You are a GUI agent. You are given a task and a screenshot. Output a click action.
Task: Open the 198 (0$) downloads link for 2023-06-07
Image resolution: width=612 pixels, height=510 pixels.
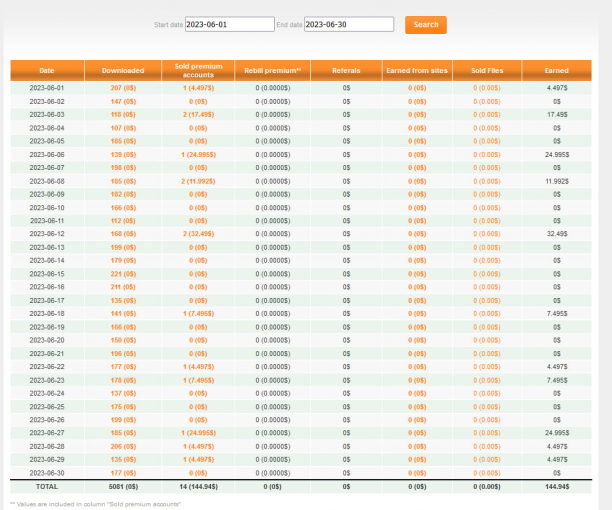(123, 168)
